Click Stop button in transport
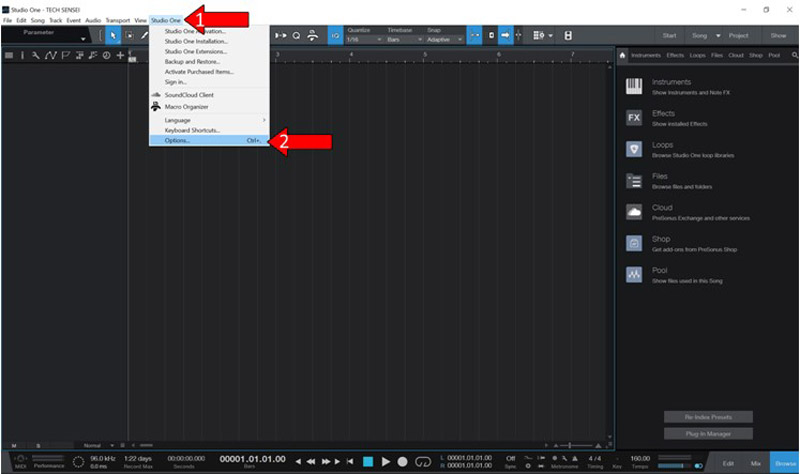Viewport: 800px width, 474px height. point(368,462)
